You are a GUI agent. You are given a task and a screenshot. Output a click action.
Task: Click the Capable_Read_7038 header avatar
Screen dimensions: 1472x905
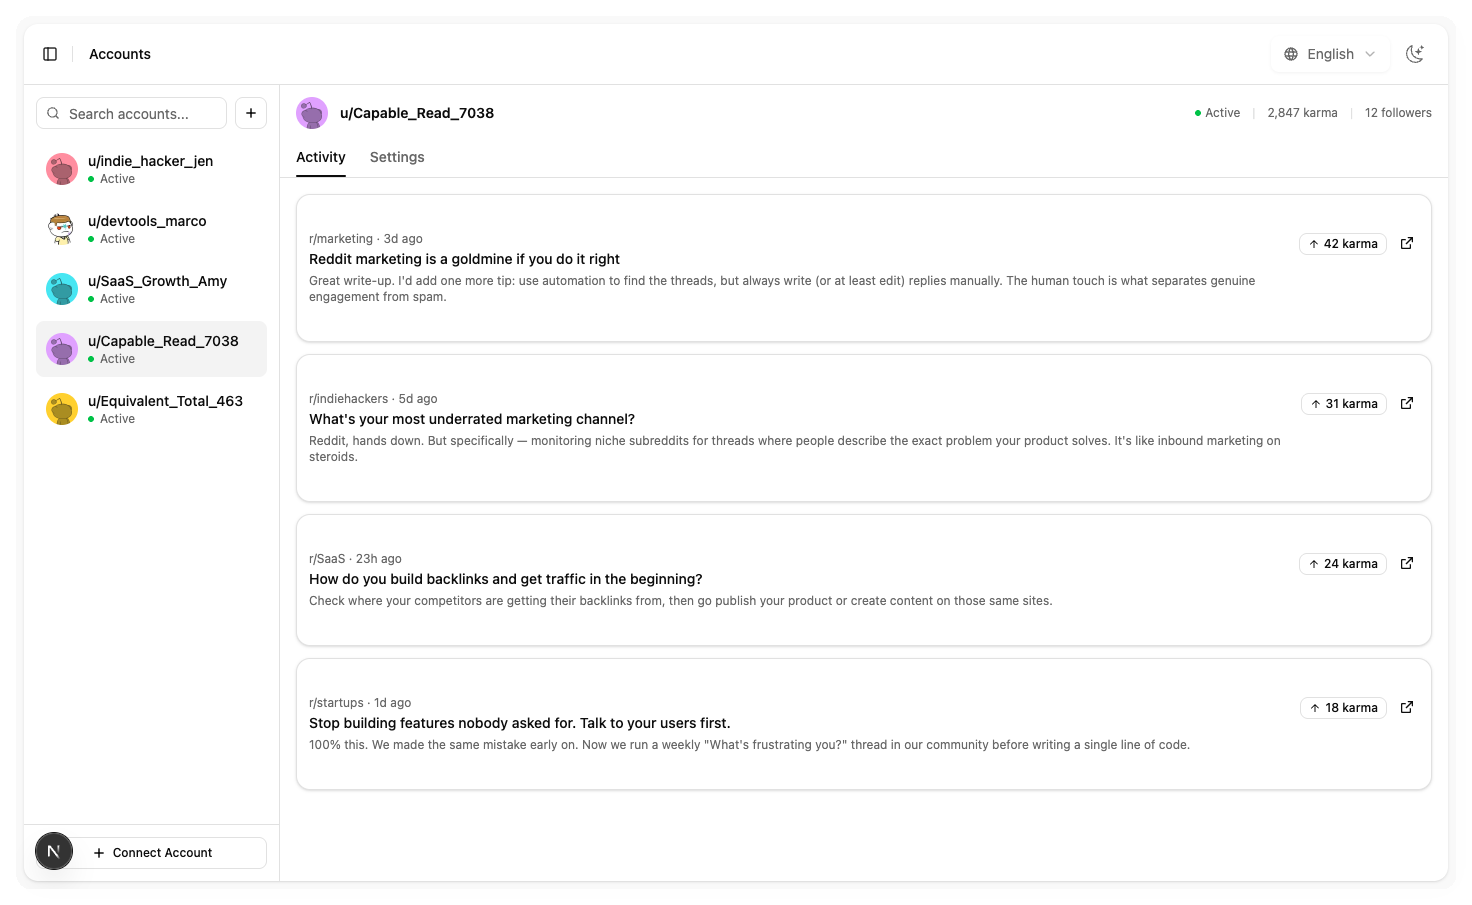tap(312, 113)
